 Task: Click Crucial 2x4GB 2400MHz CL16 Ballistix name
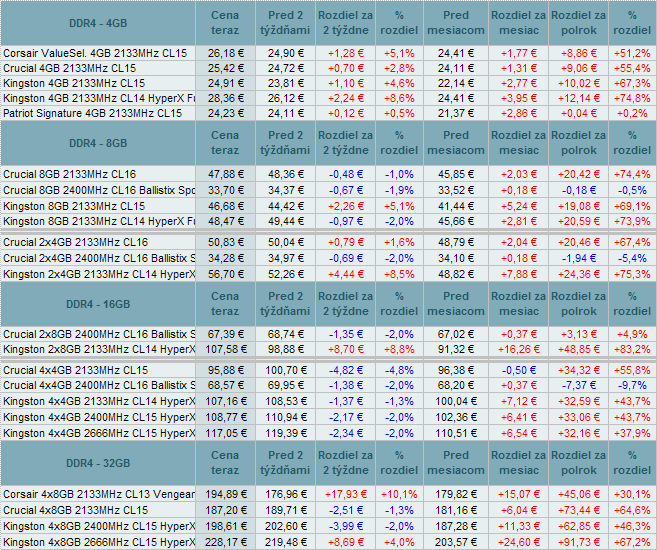(99, 258)
